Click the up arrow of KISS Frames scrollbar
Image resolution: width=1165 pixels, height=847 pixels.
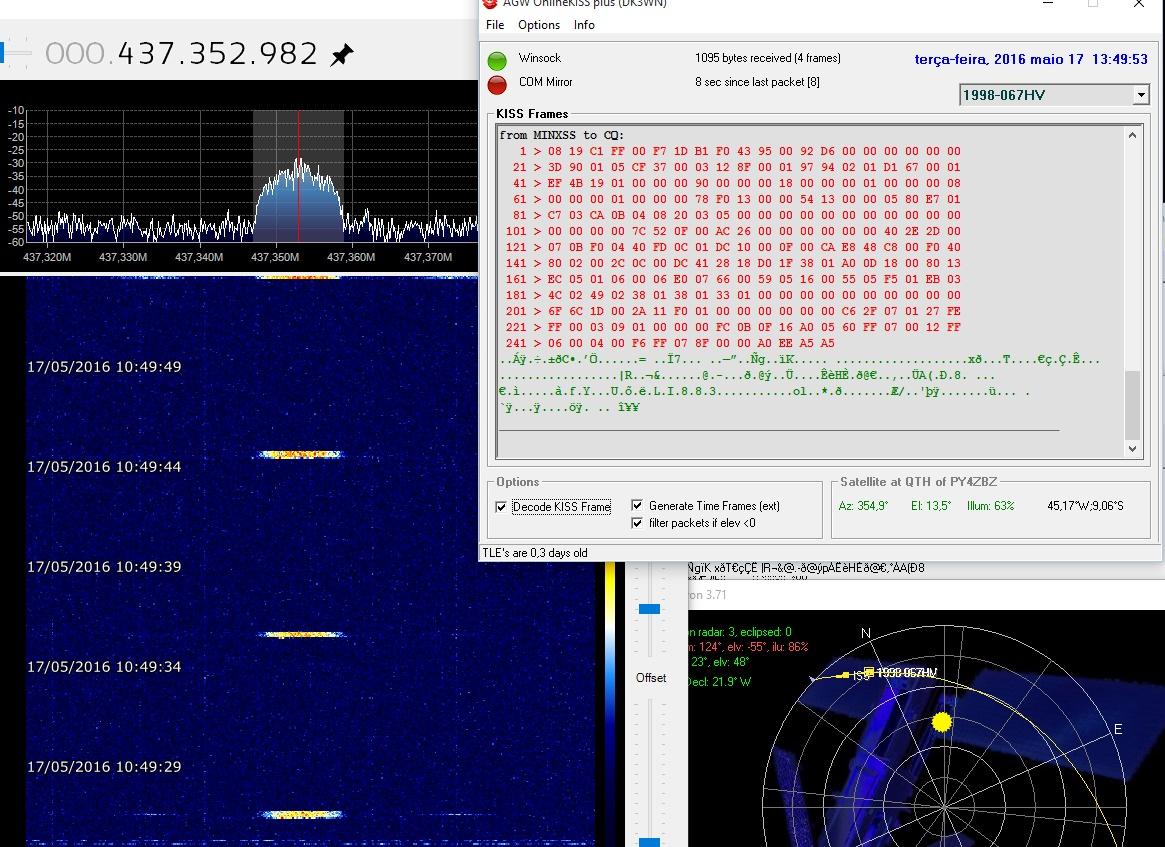1132,135
